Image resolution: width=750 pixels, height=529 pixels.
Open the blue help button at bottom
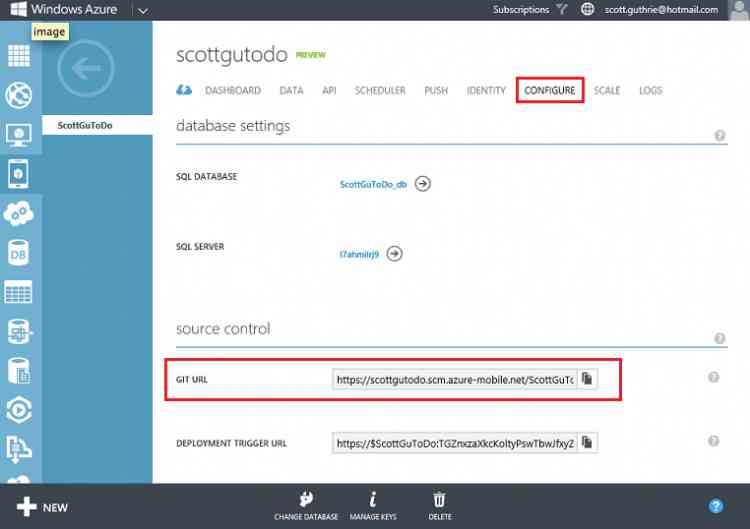pos(716,506)
